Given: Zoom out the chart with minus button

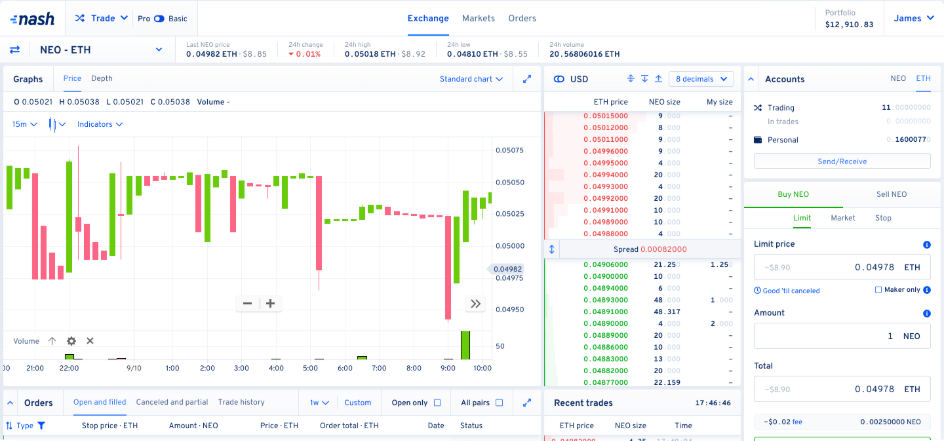Looking at the screenshot, I should click(x=247, y=303).
